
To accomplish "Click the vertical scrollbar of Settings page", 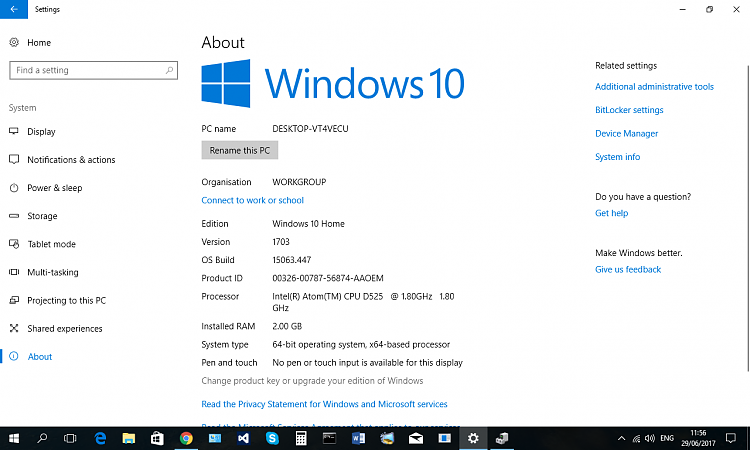I will click(748, 218).
